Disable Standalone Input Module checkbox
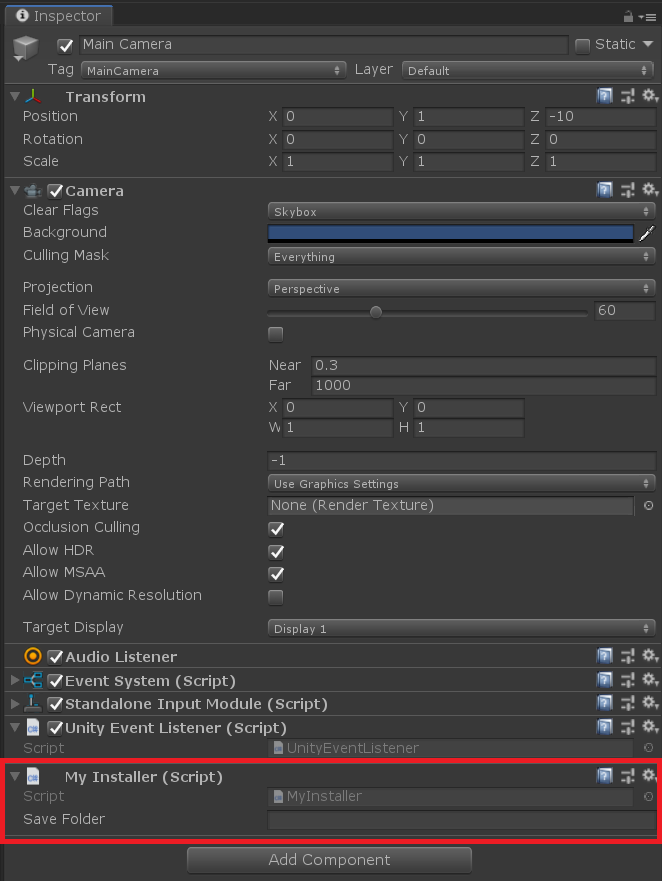The image size is (663, 881). (55, 704)
